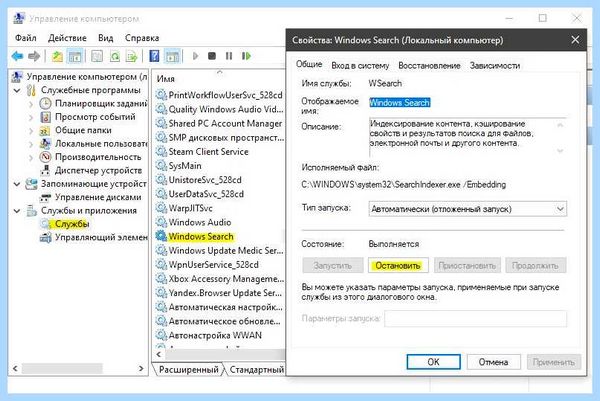Select Shared PC Account Manager row
This screenshot has width=600, height=401.
tap(220, 123)
